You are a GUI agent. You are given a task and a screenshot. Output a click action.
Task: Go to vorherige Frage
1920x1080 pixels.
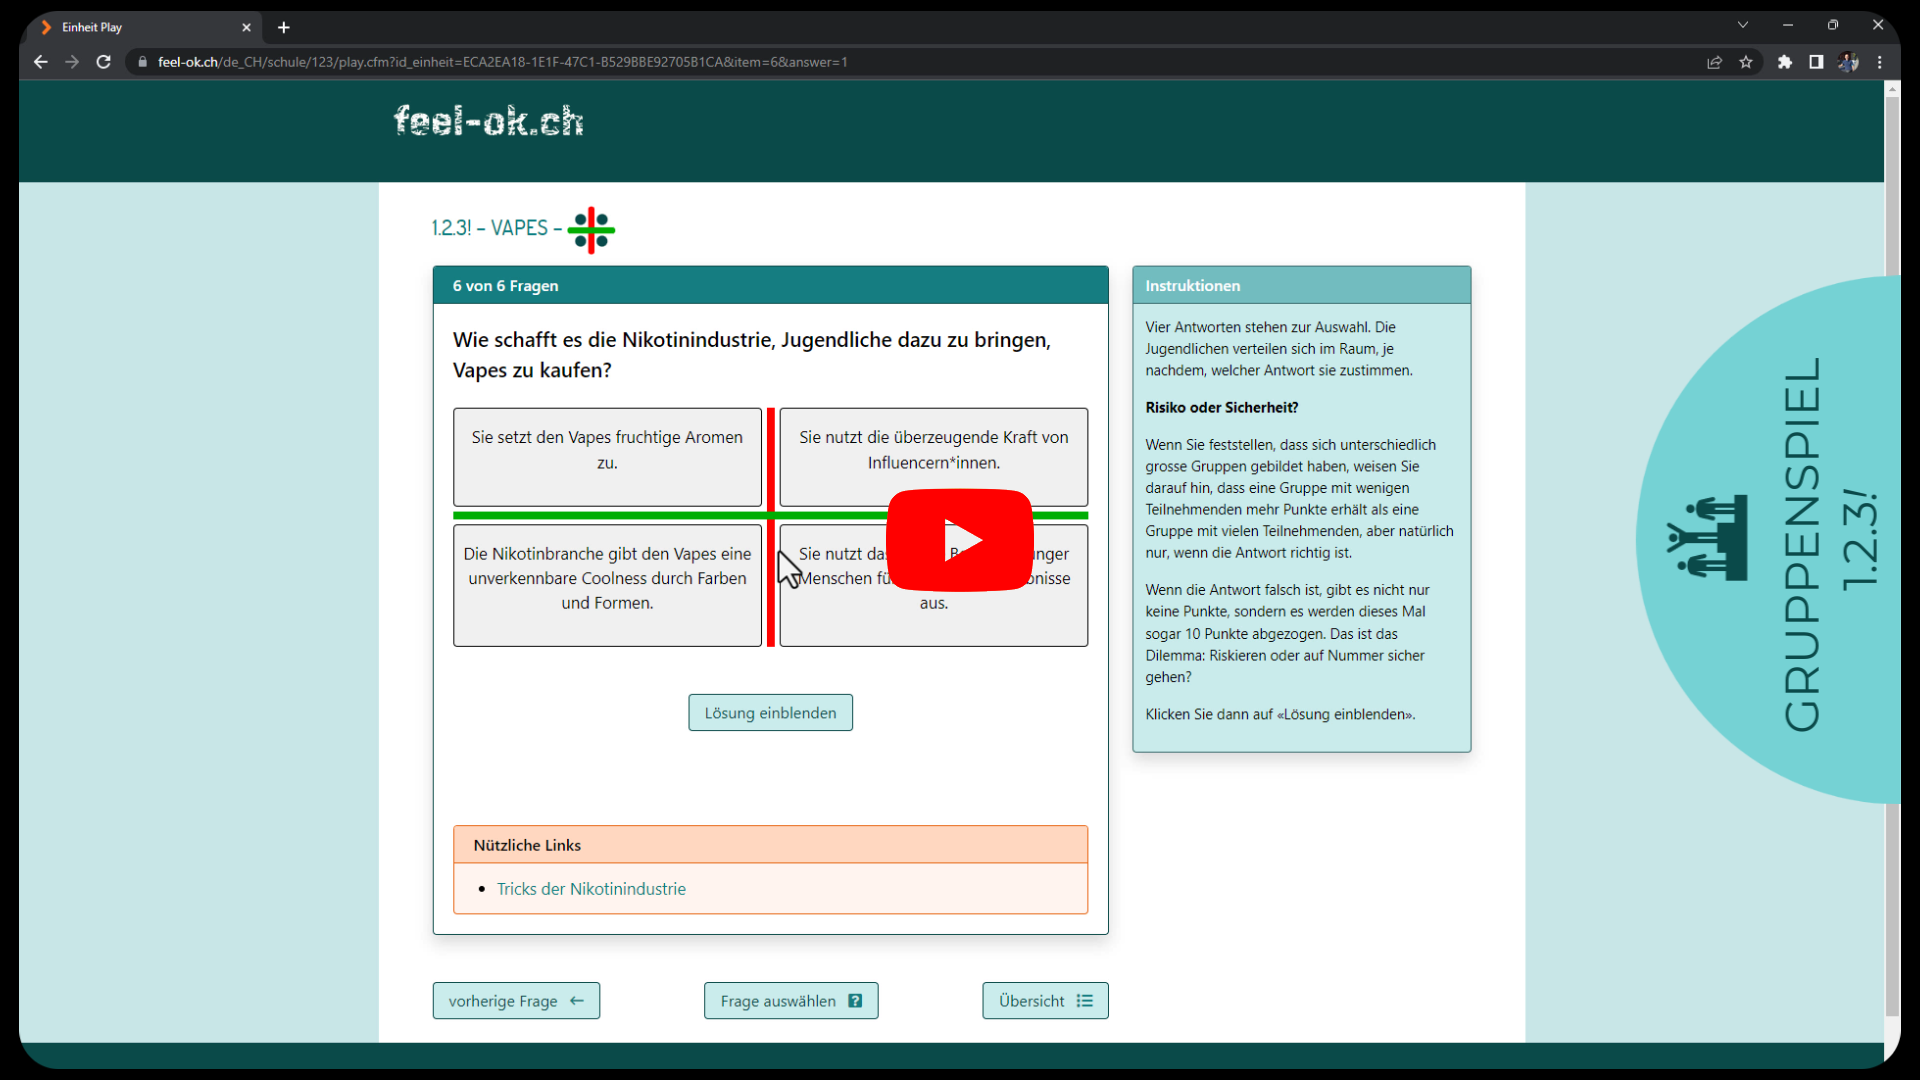coord(516,1001)
